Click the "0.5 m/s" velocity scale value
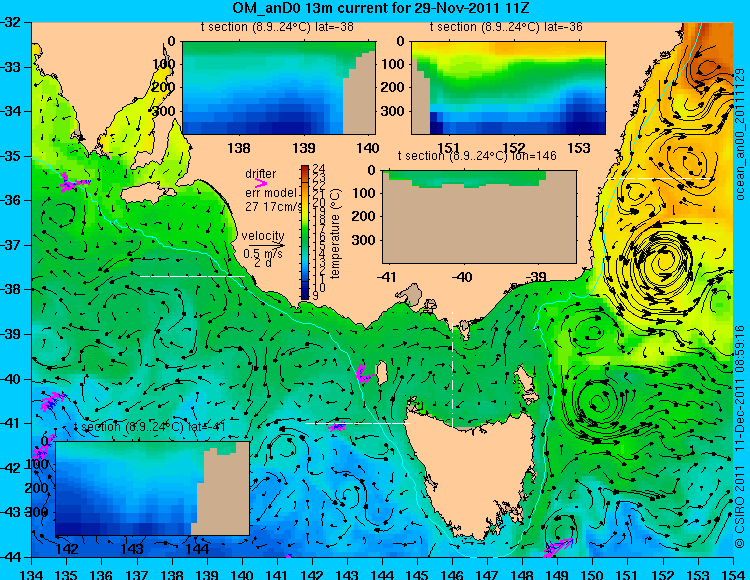Screen dimensions: 750x580 pyautogui.click(x=263, y=253)
